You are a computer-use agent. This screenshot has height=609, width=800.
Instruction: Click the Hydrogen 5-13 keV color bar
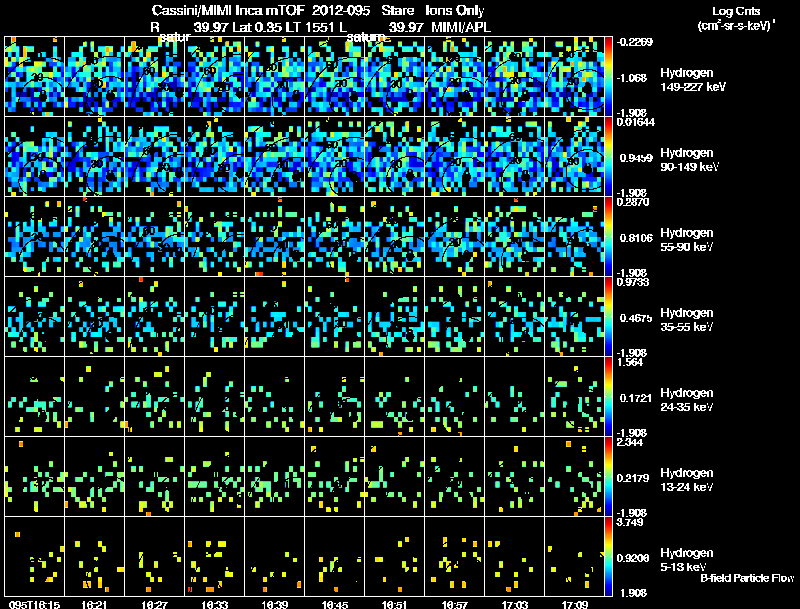click(x=608, y=556)
